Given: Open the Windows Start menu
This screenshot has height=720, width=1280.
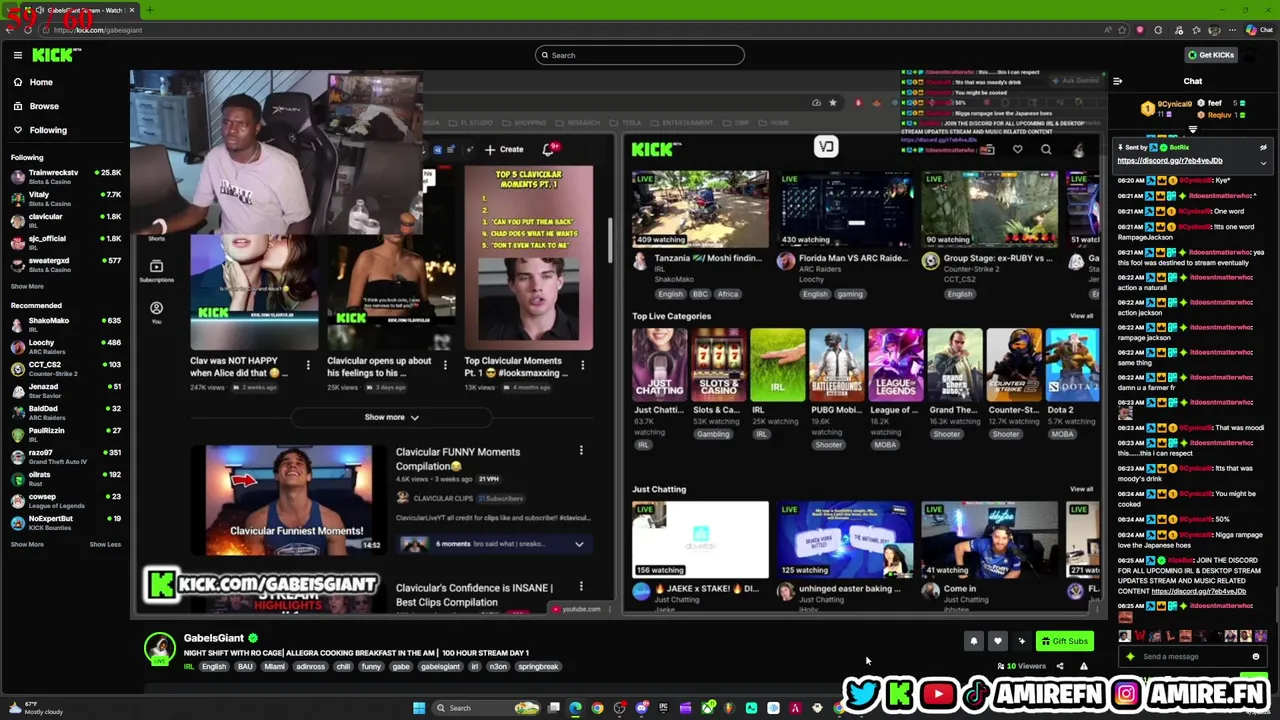Looking at the screenshot, I should pyautogui.click(x=419, y=708).
